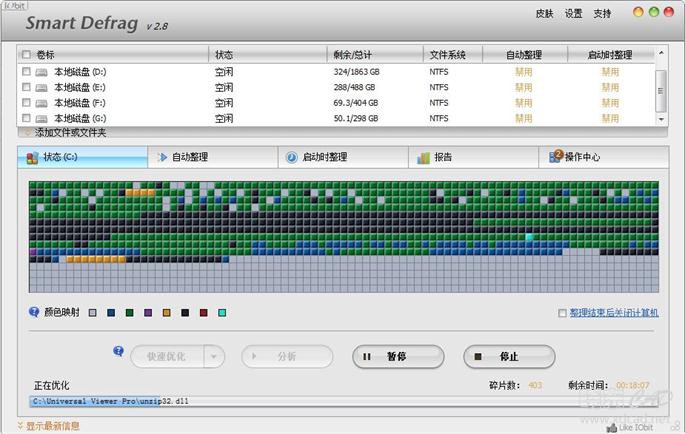This screenshot has width=685, height=434.
Task: Switch to the 操作中心 tab
Action: tap(604, 157)
